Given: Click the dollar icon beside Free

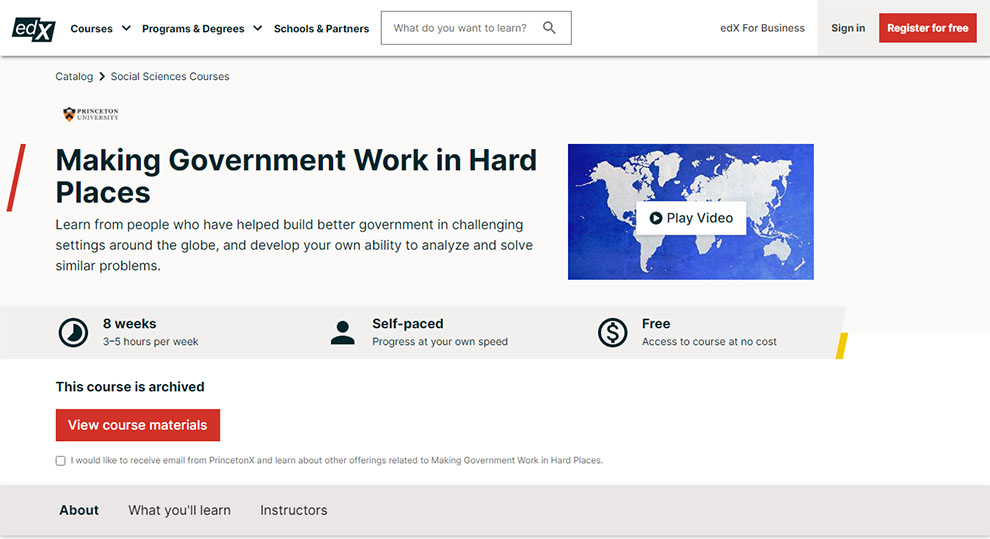Looking at the screenshot, I should coord(612,333).
